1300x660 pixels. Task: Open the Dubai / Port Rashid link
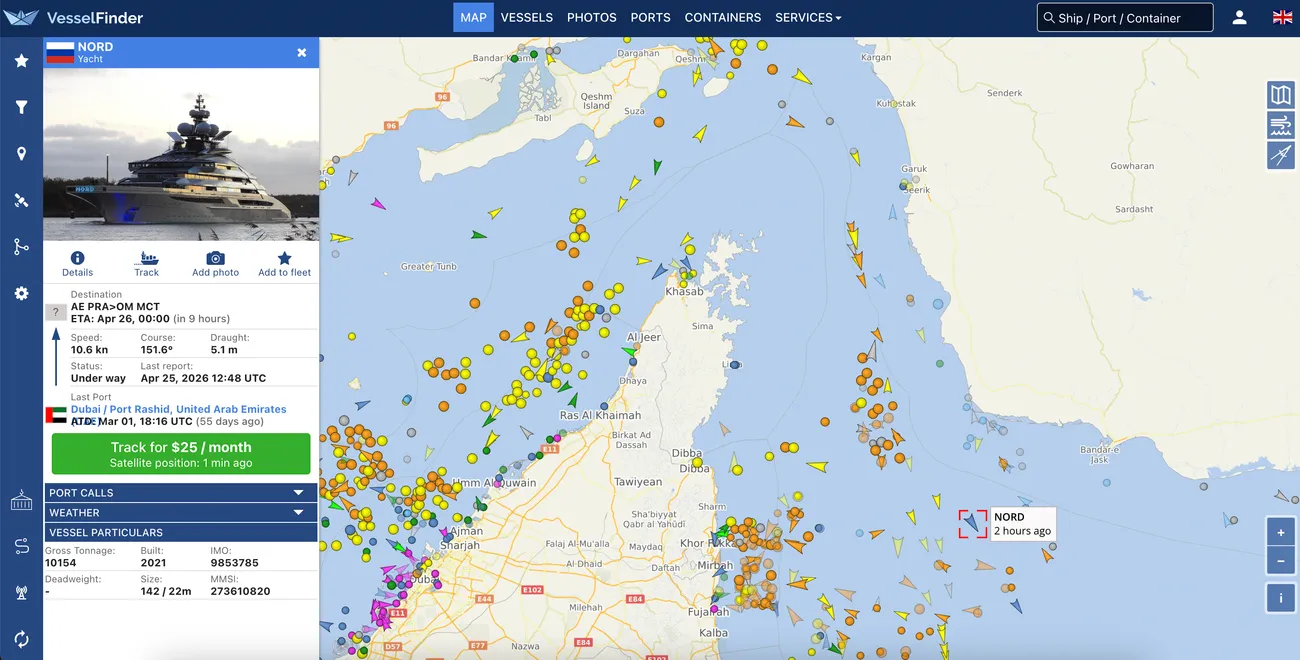[x=178, y=410]
